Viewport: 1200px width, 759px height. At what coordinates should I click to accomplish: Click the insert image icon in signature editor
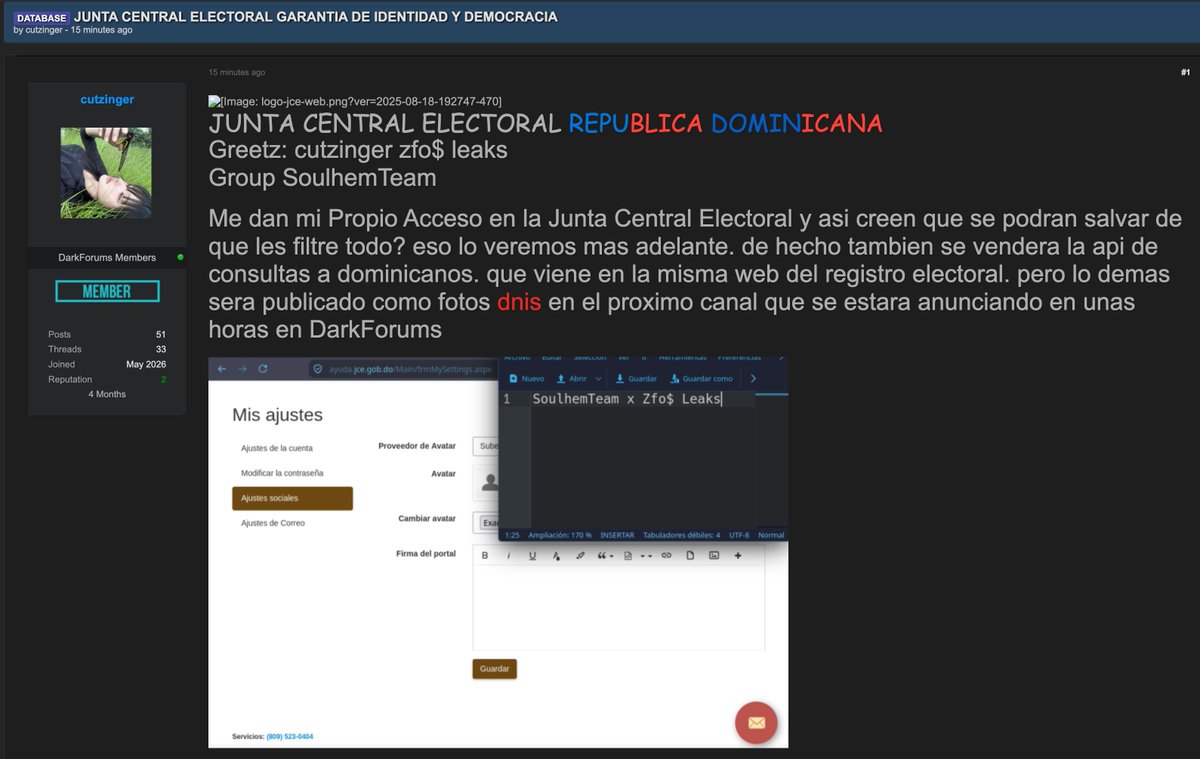[714, 556]
